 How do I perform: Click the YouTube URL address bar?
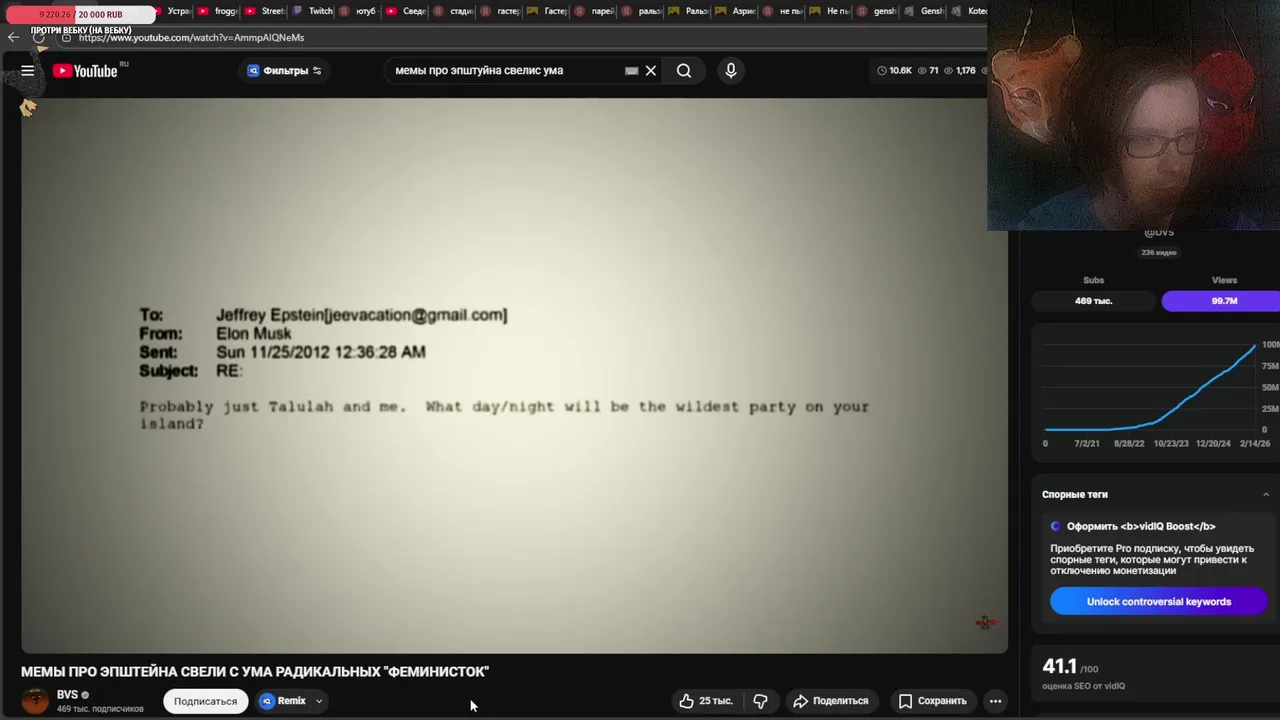[520, 37]
